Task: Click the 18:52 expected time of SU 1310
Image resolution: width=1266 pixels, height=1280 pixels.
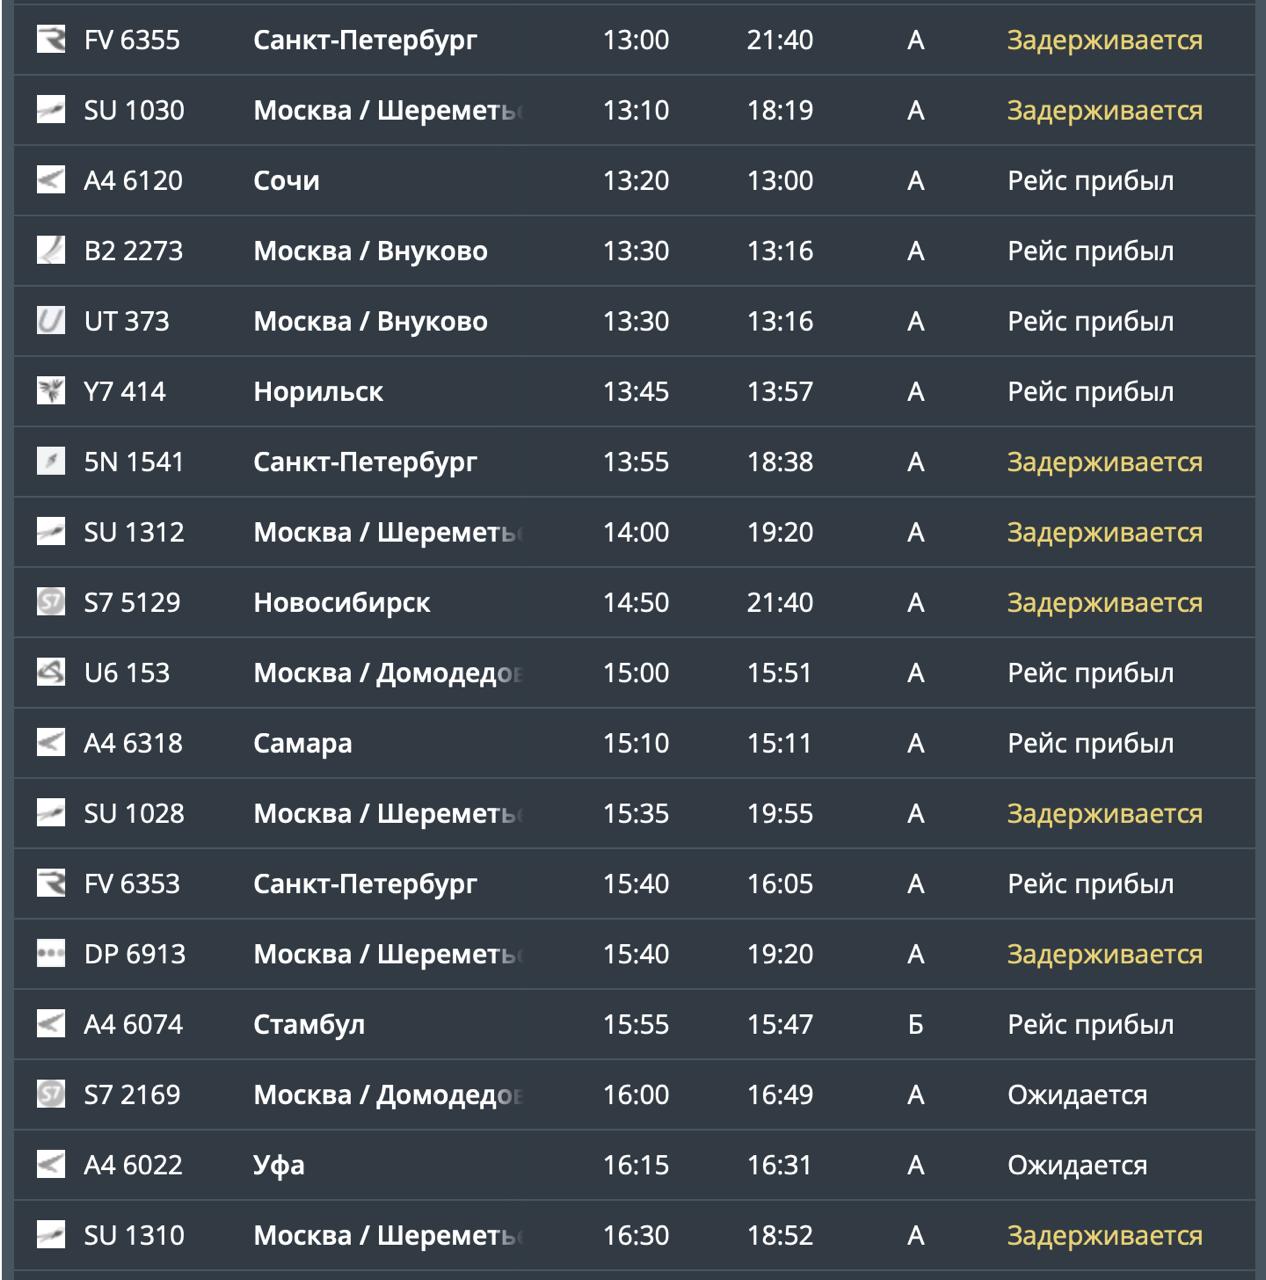Action: click(x=780, y=1235)
